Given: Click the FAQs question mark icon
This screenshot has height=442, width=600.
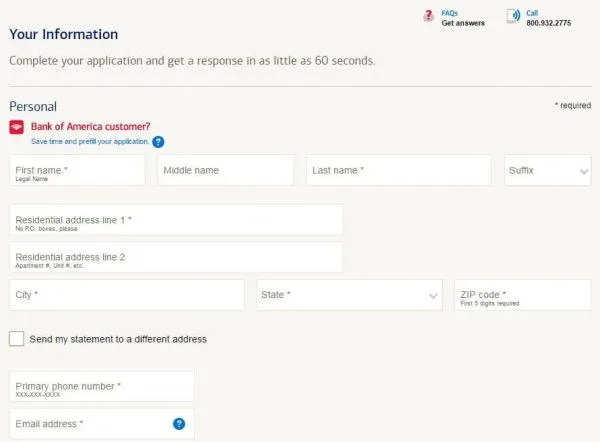Looking at the screenshot, I should pos(429,16).
